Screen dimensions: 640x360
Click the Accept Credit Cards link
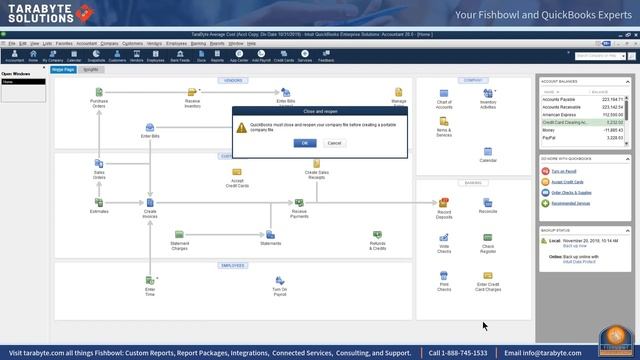point(567,182)
